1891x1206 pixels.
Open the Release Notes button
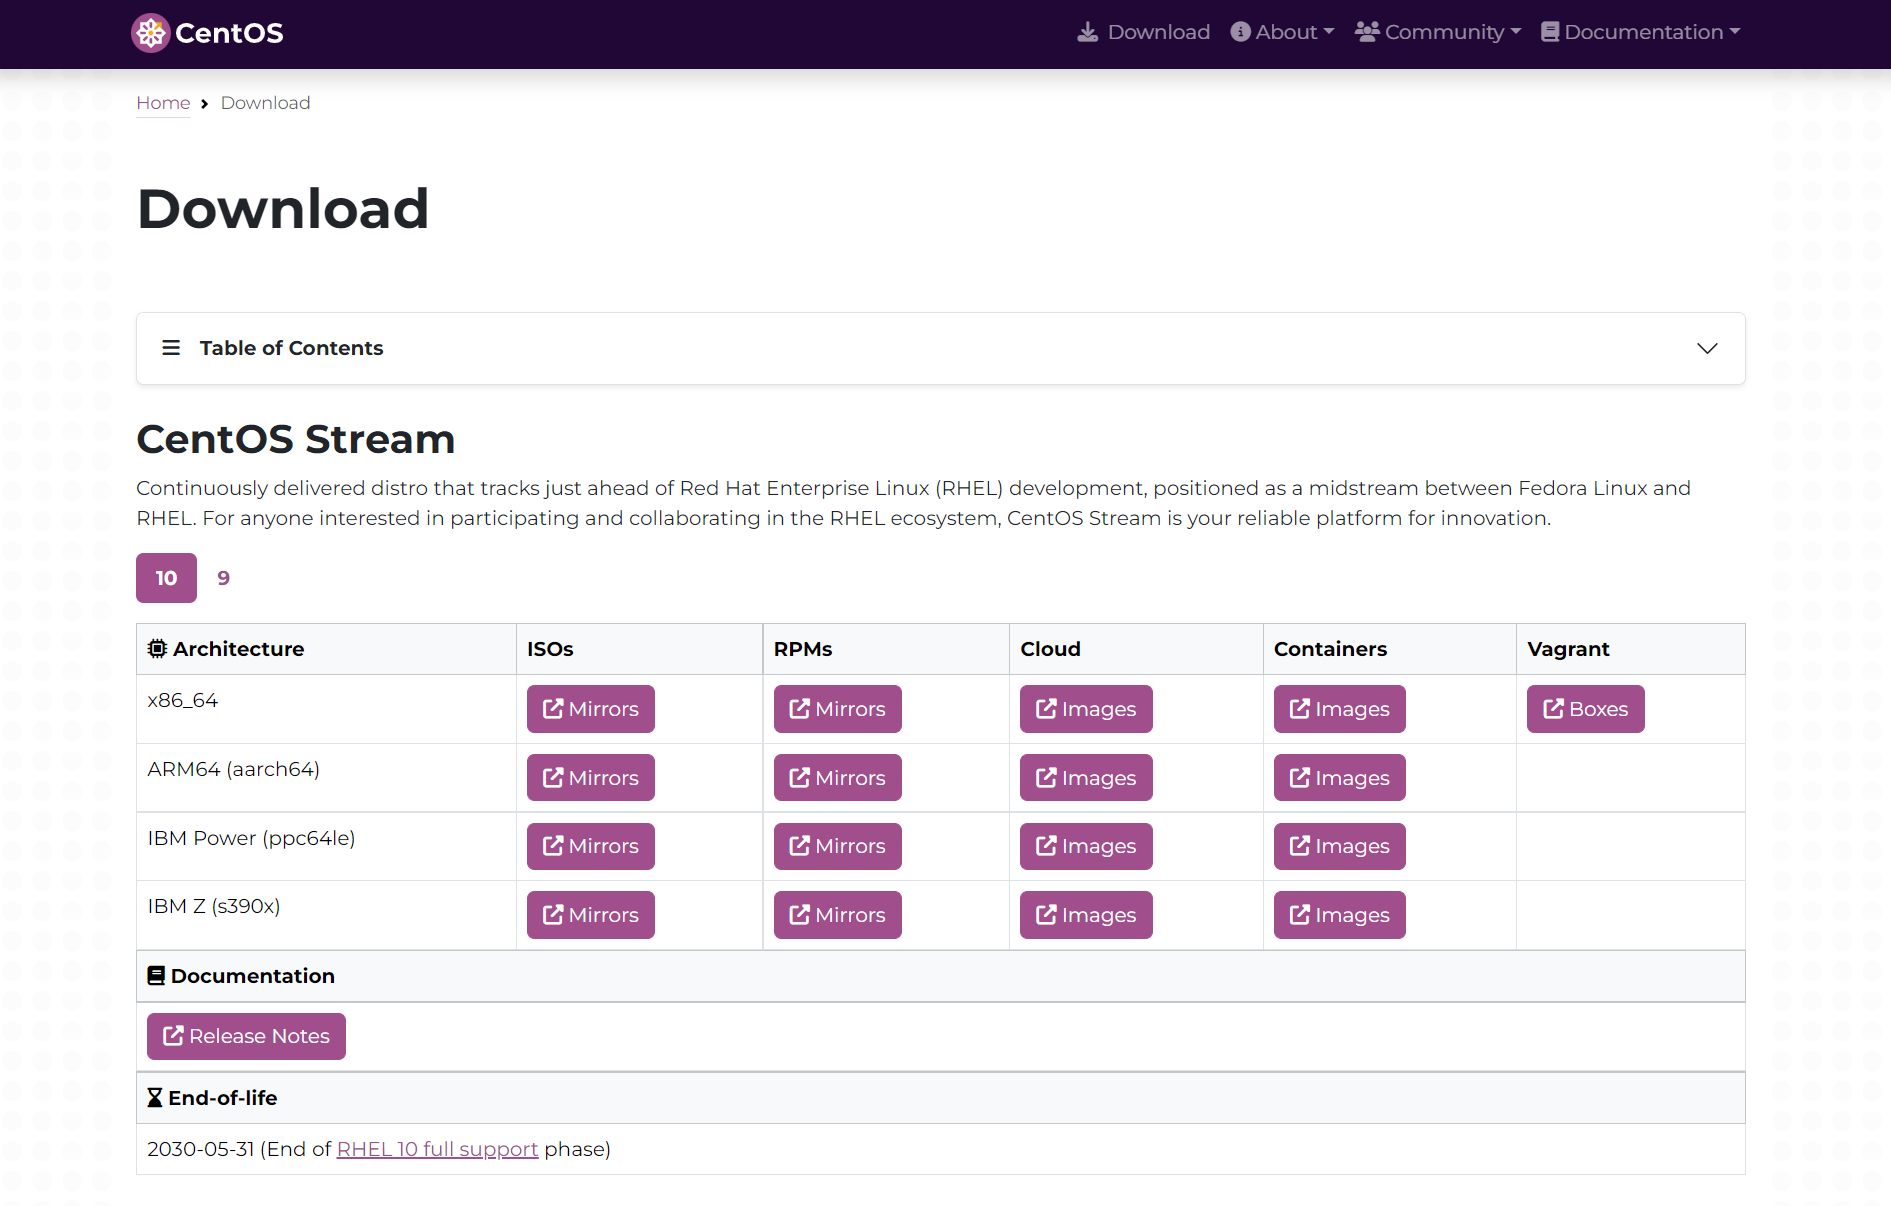pos(246,1036)
